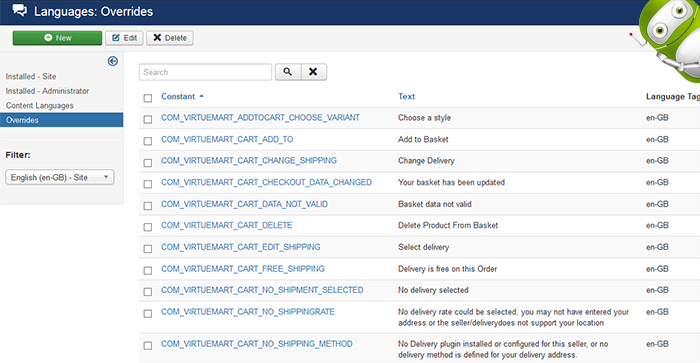Click the 'Select delivery' text cell
700x363 pixels.
[x=424, y=247]
